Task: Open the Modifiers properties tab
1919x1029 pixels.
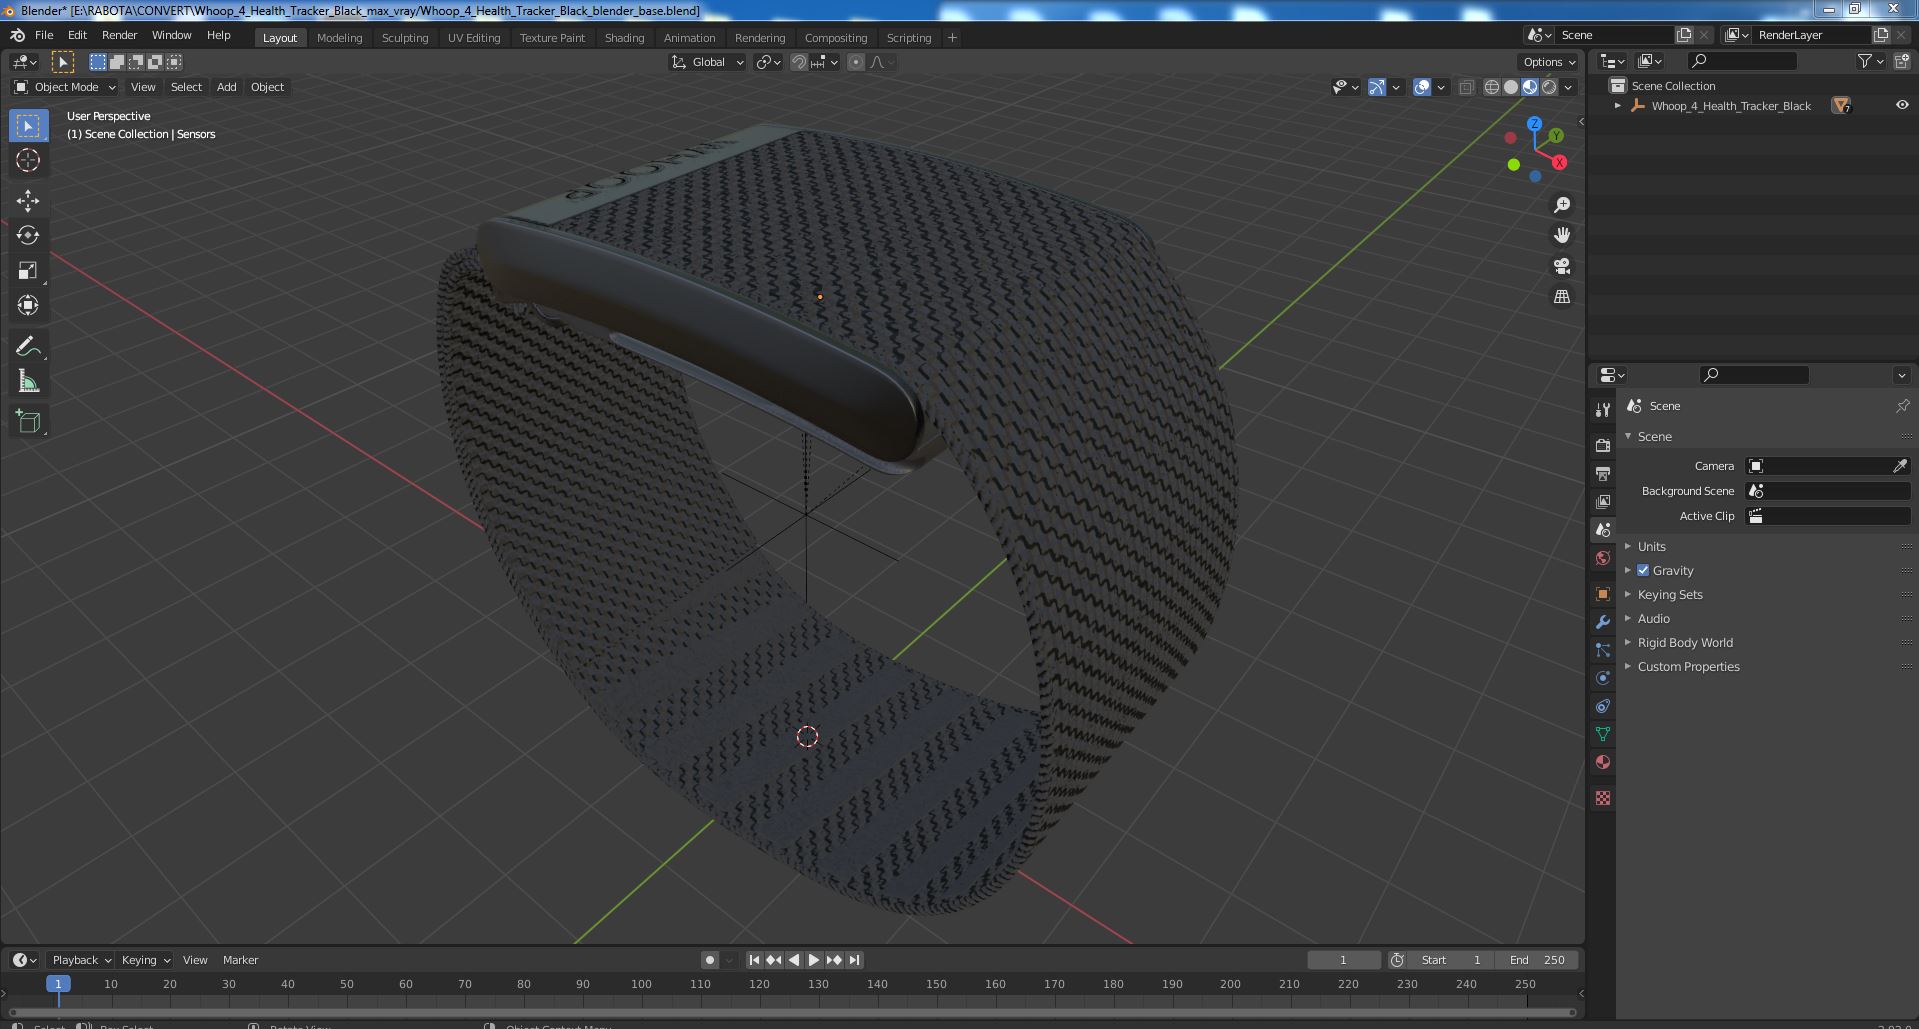Action: click(x=1603, y=622)
